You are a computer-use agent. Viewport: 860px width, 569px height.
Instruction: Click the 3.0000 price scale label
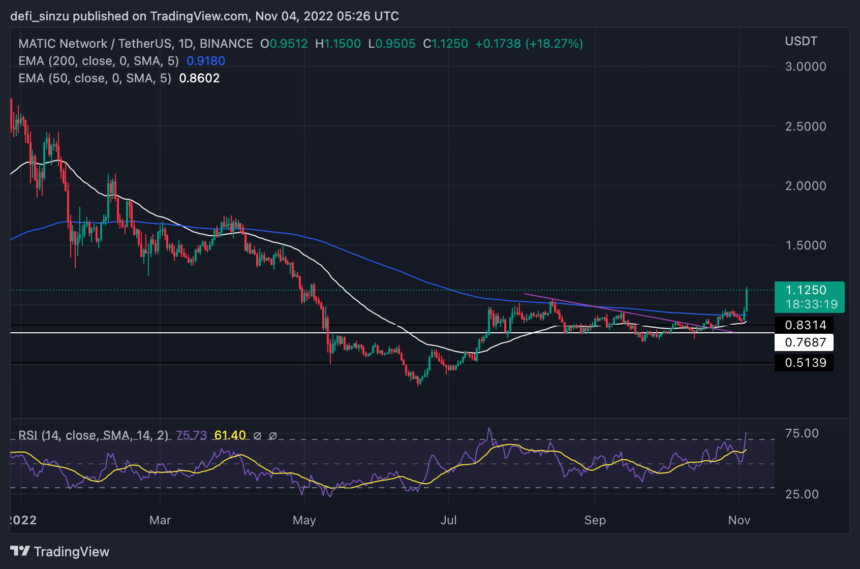(x=804, y=66)
